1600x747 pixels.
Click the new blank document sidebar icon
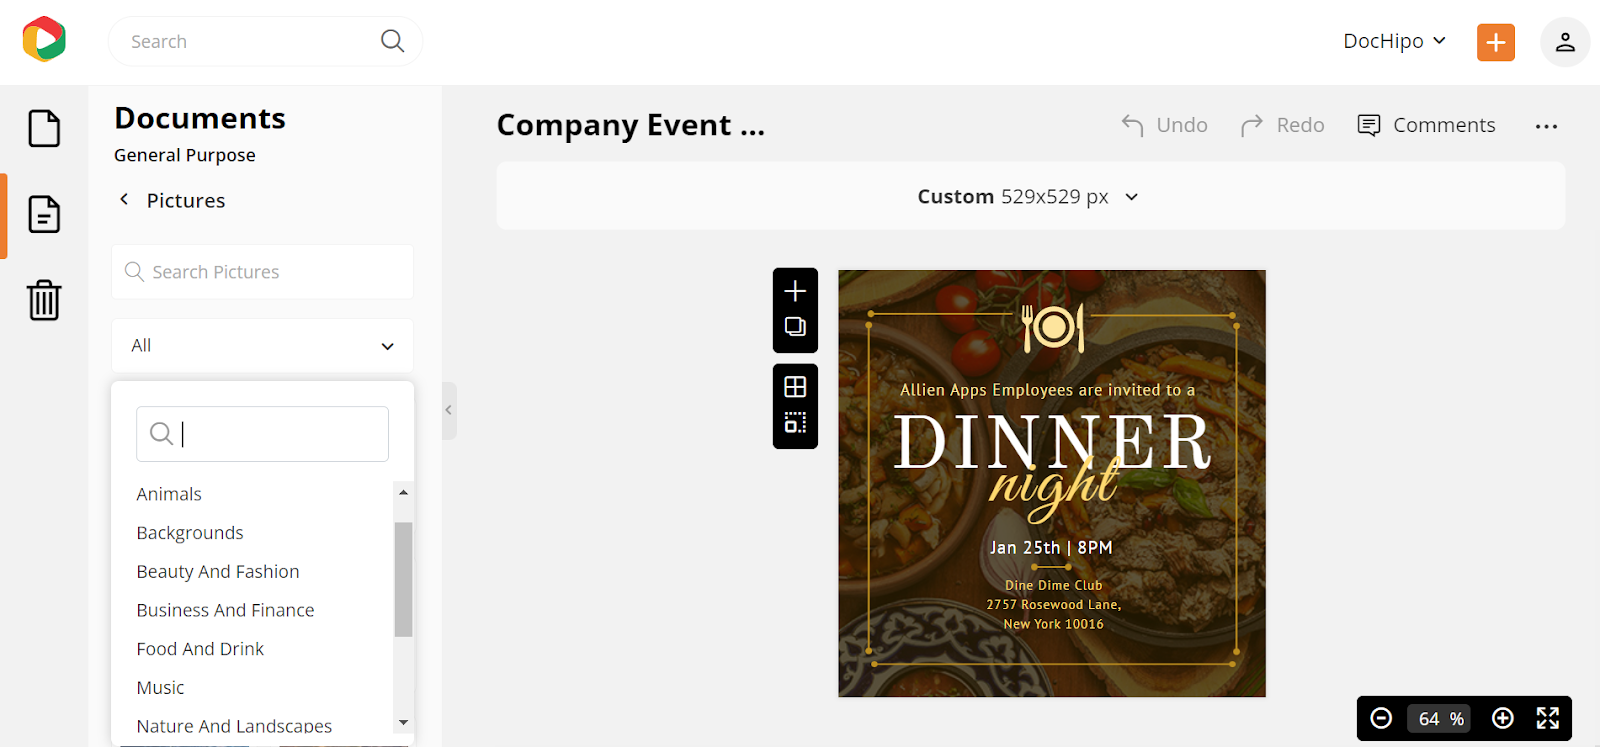coord(44,128)
